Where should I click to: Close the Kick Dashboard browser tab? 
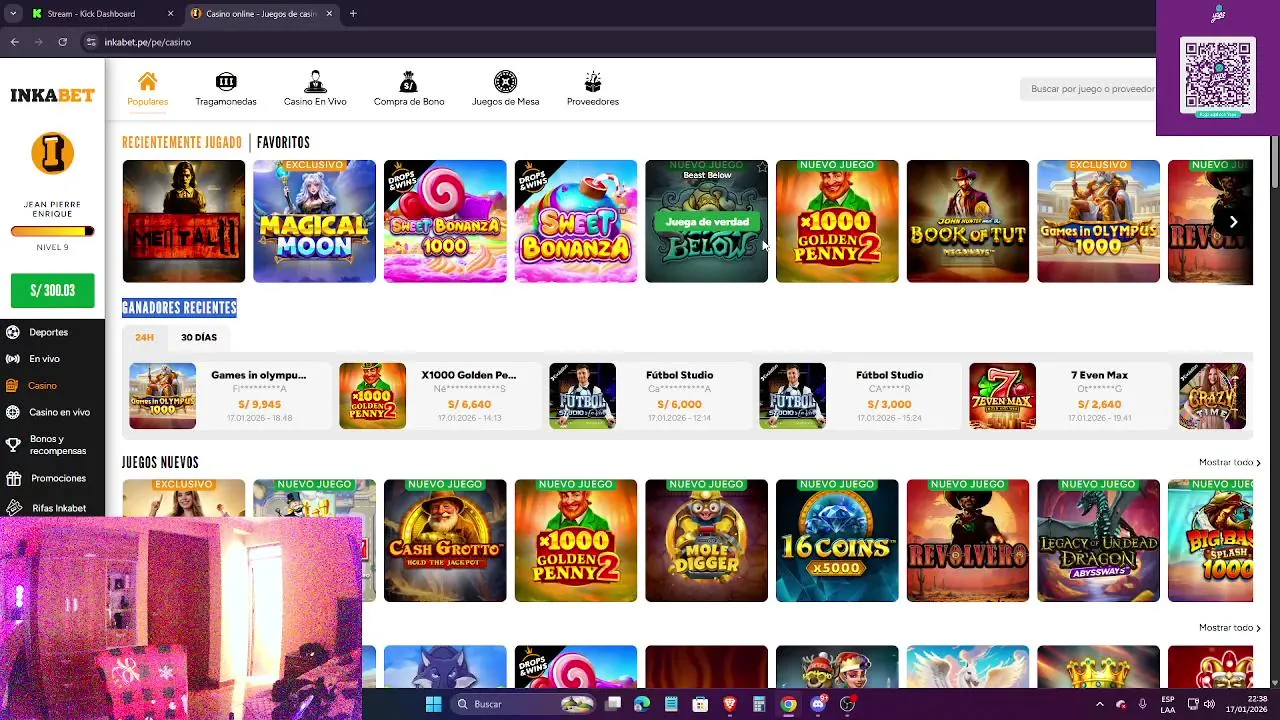(x=170, y=14)
